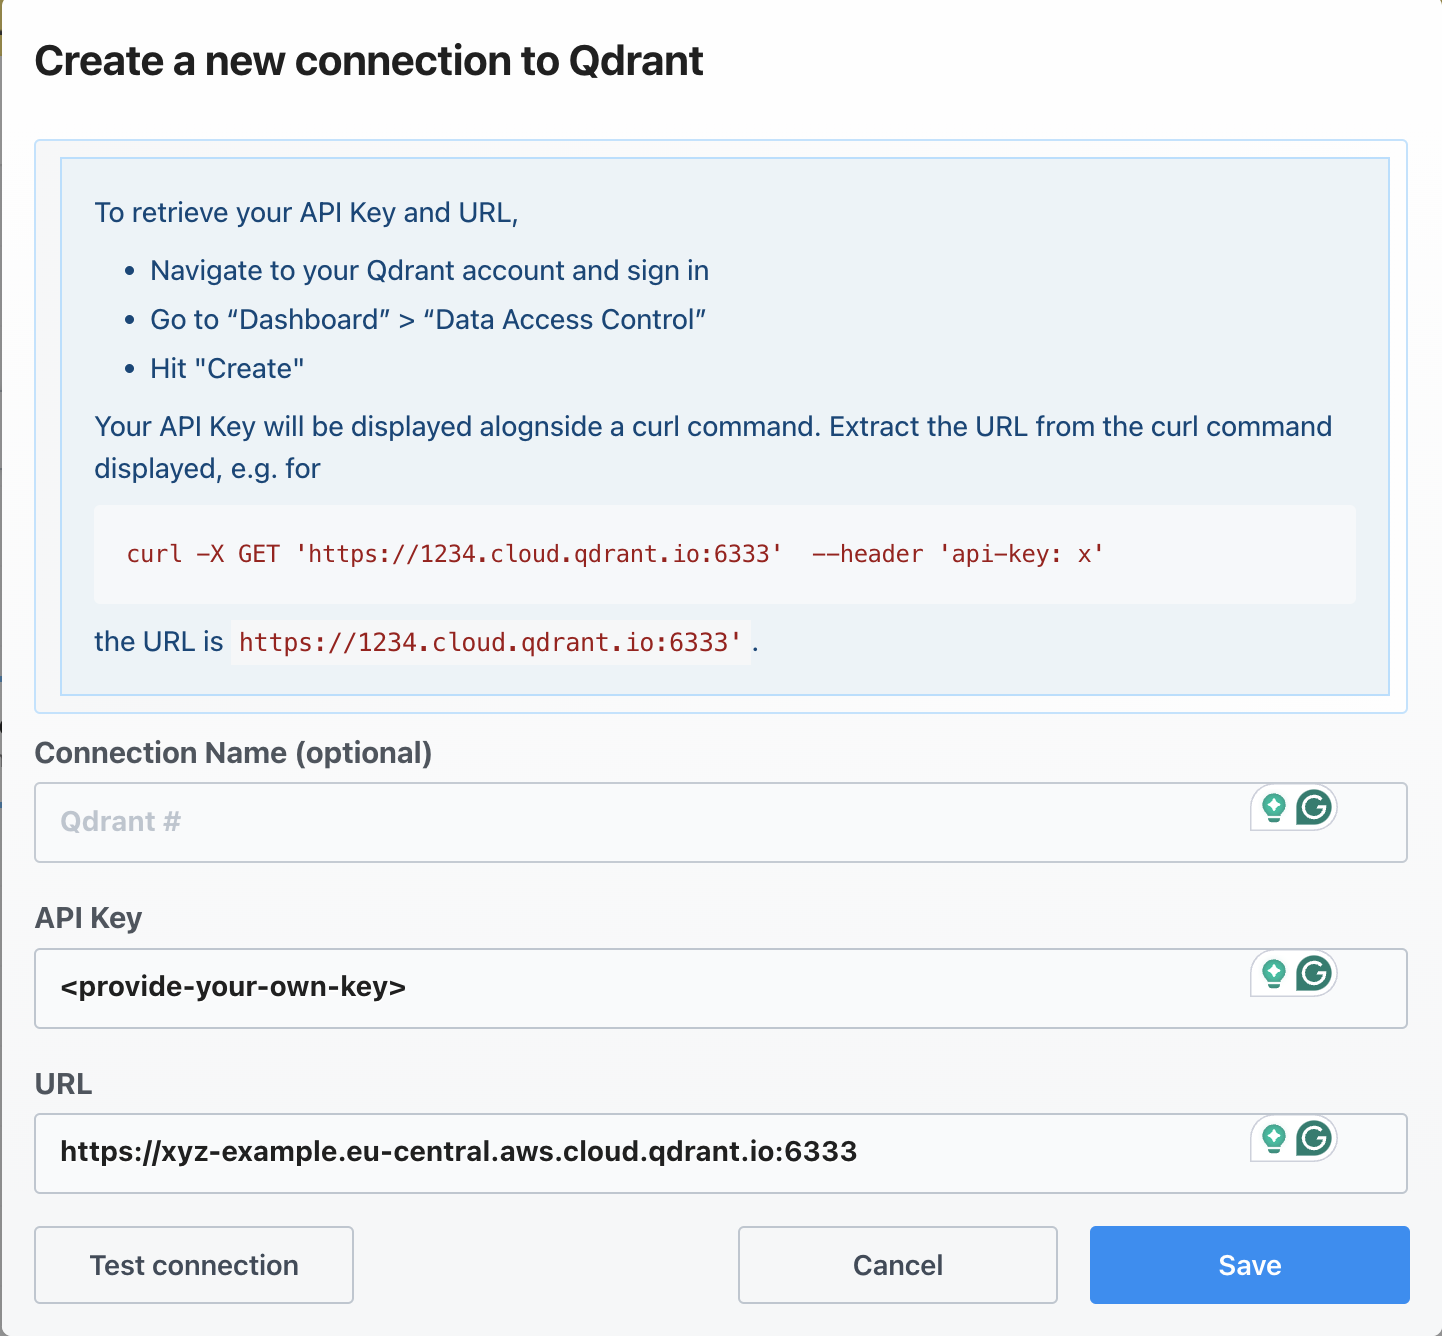Click the API Key section label
1442x1336 pixels.
[x=88, y=917]
